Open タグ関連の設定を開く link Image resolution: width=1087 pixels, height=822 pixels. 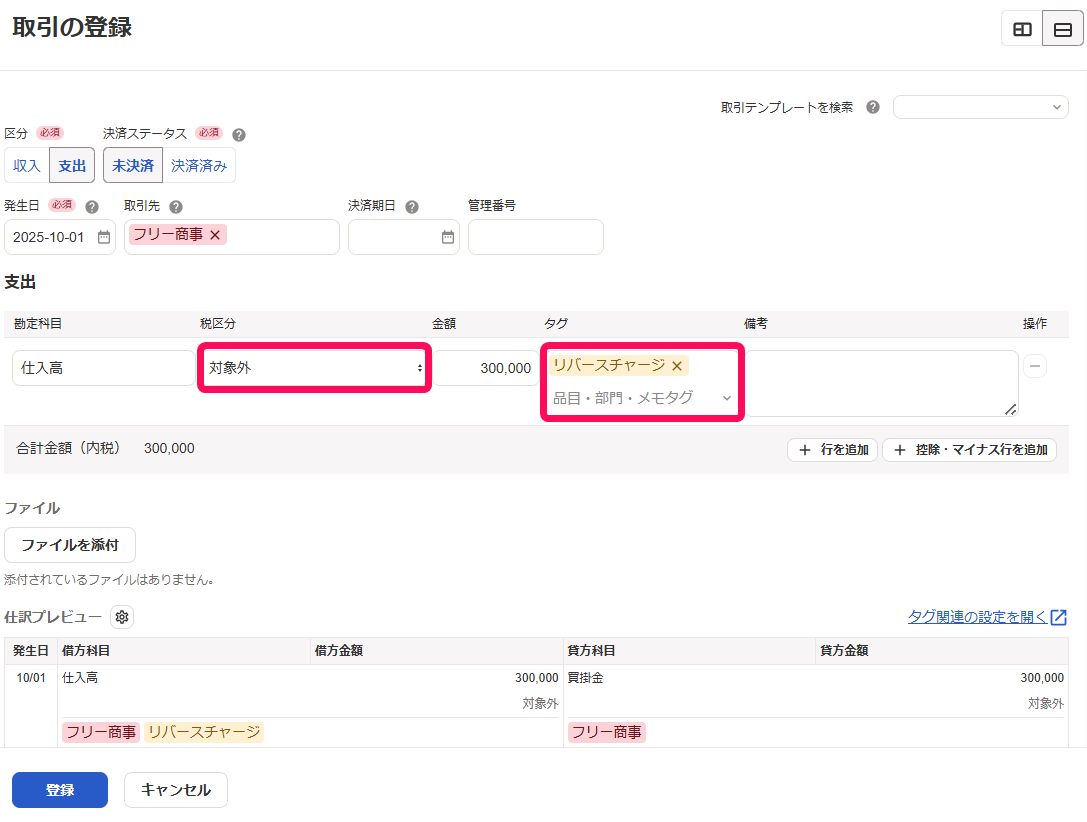pyautogui.click(x=987, y=617)
